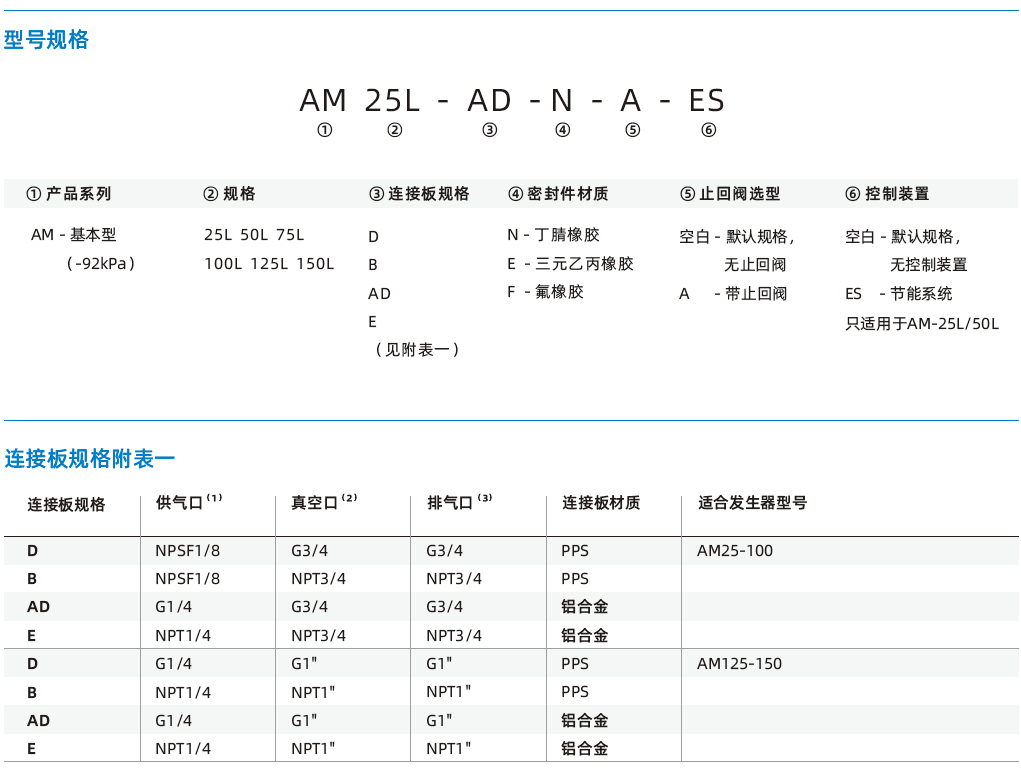The width and height of the screenshot is (1021, 768).
Task: Select table column header 连接板规格 in the appendix table
Action: coord(66,505)
